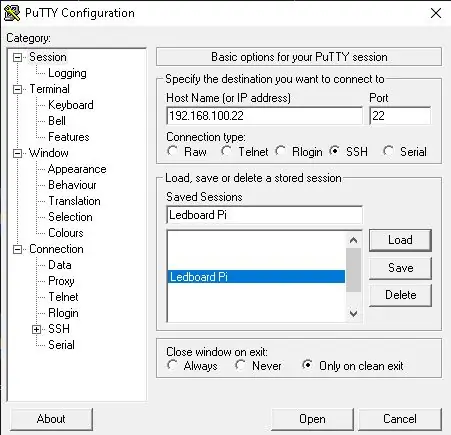451x435 pixels.
Task: Click the session list scroll down arrow
Action: click(x=353, y=314)
